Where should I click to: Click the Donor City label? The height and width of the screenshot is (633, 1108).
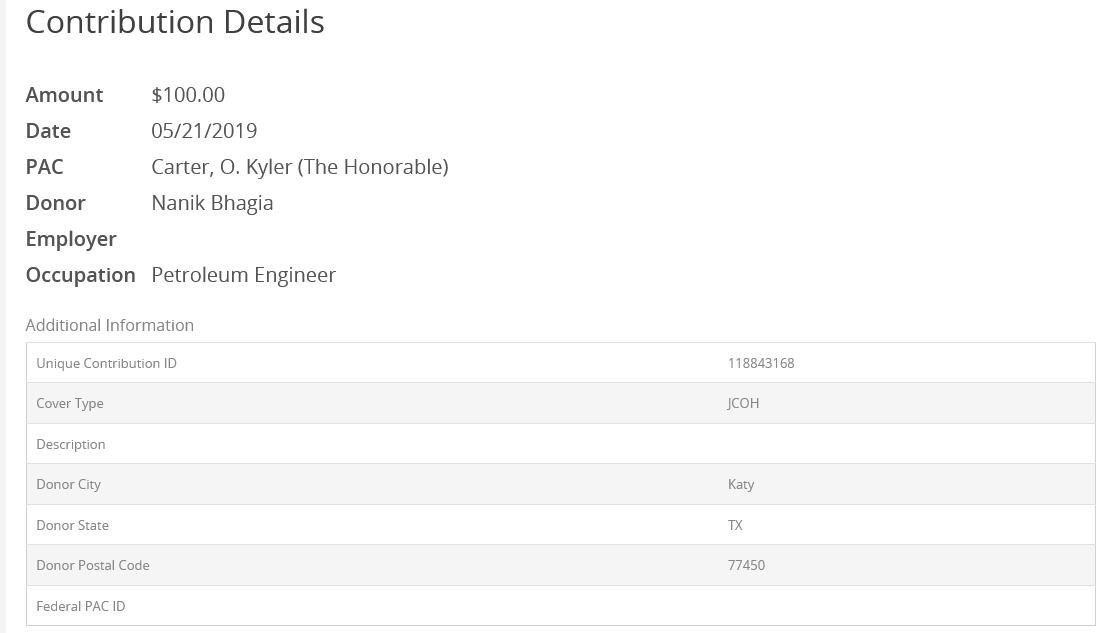tap(69, 485)
